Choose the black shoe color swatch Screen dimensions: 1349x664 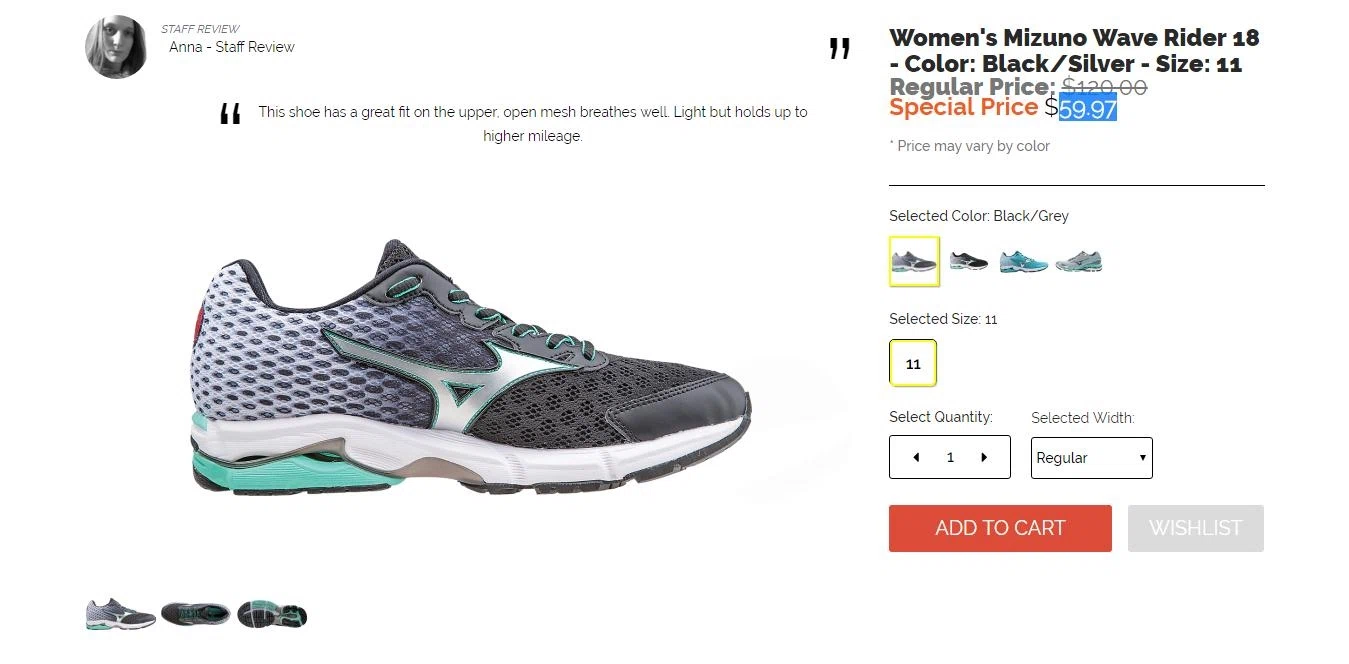[x=968, y=262]
